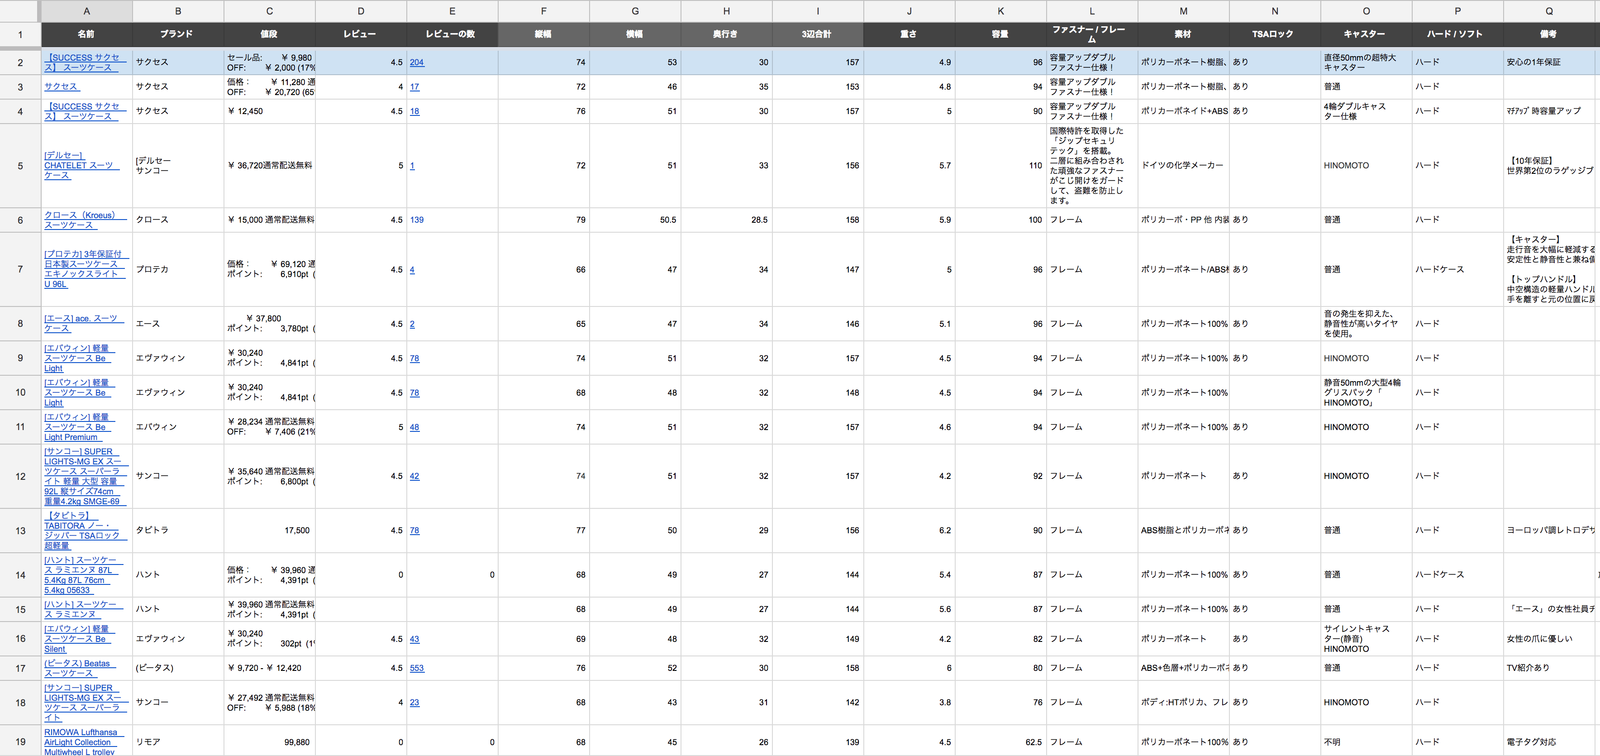1600x756 pixels.
Task: Open review count link 42
Action: coord(415,476)
